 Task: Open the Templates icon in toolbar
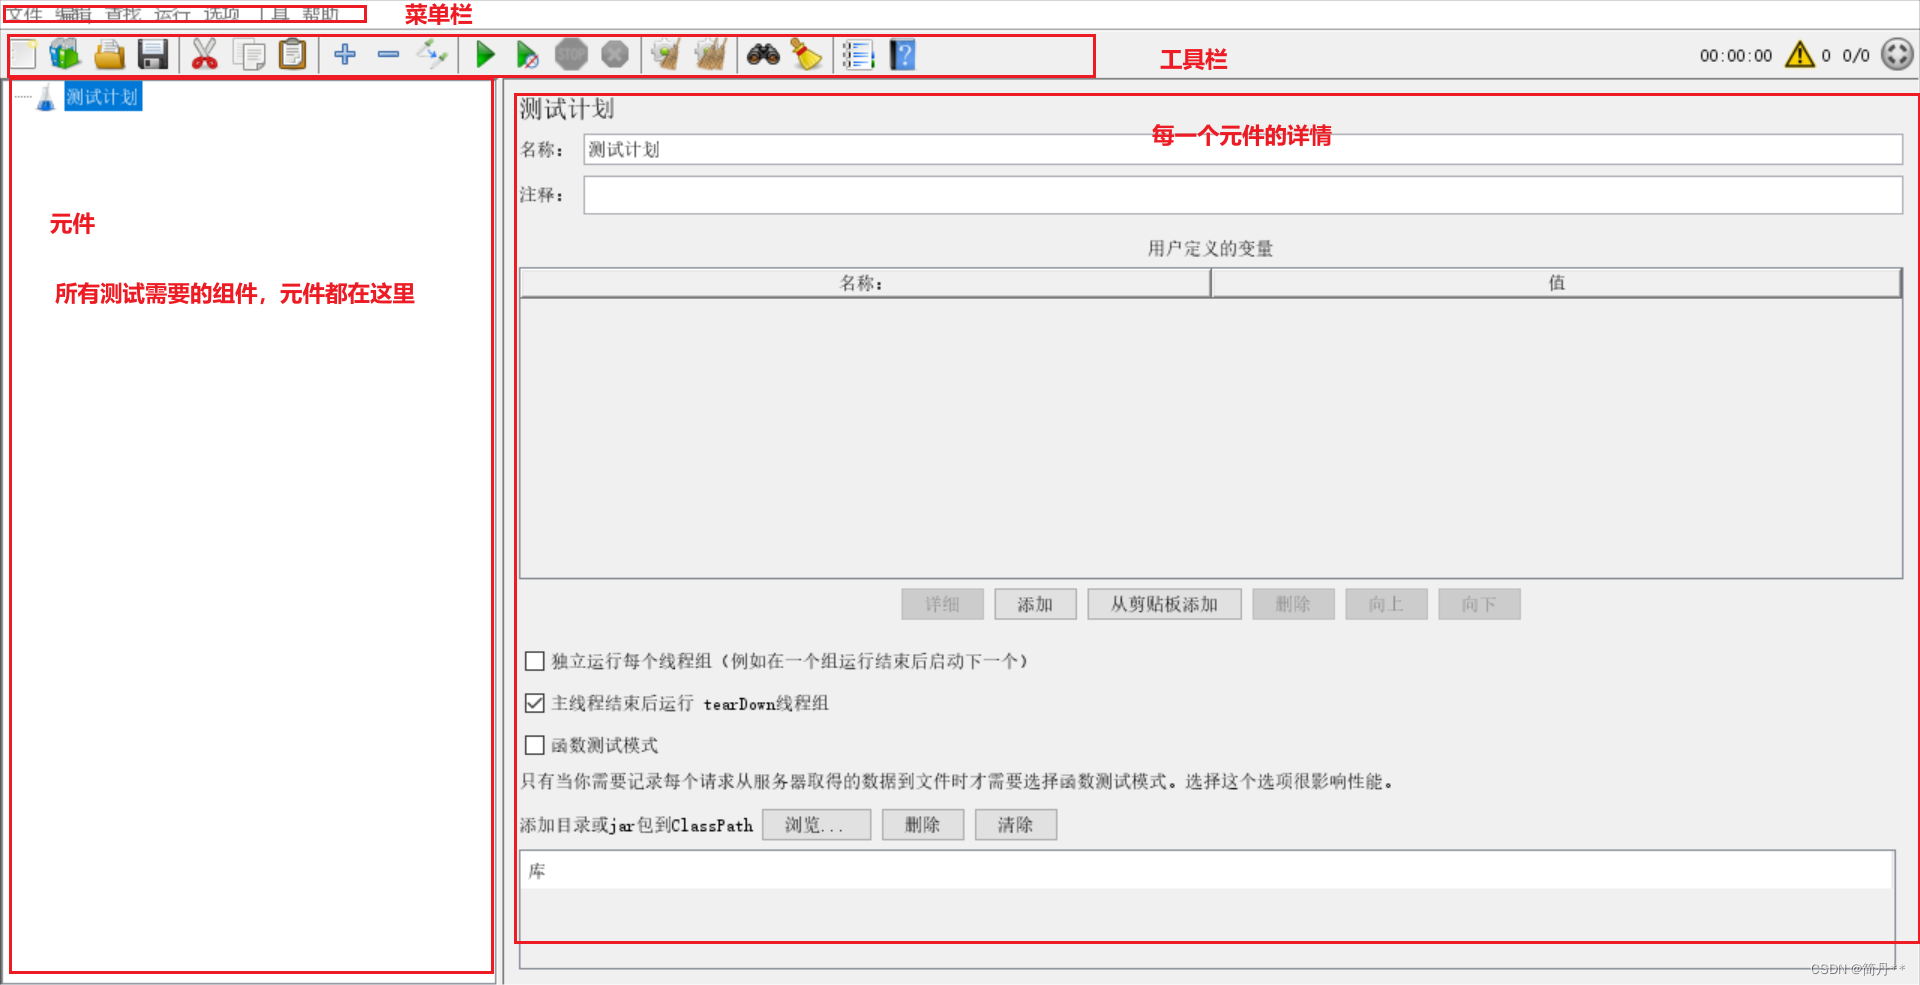point(65,55)
